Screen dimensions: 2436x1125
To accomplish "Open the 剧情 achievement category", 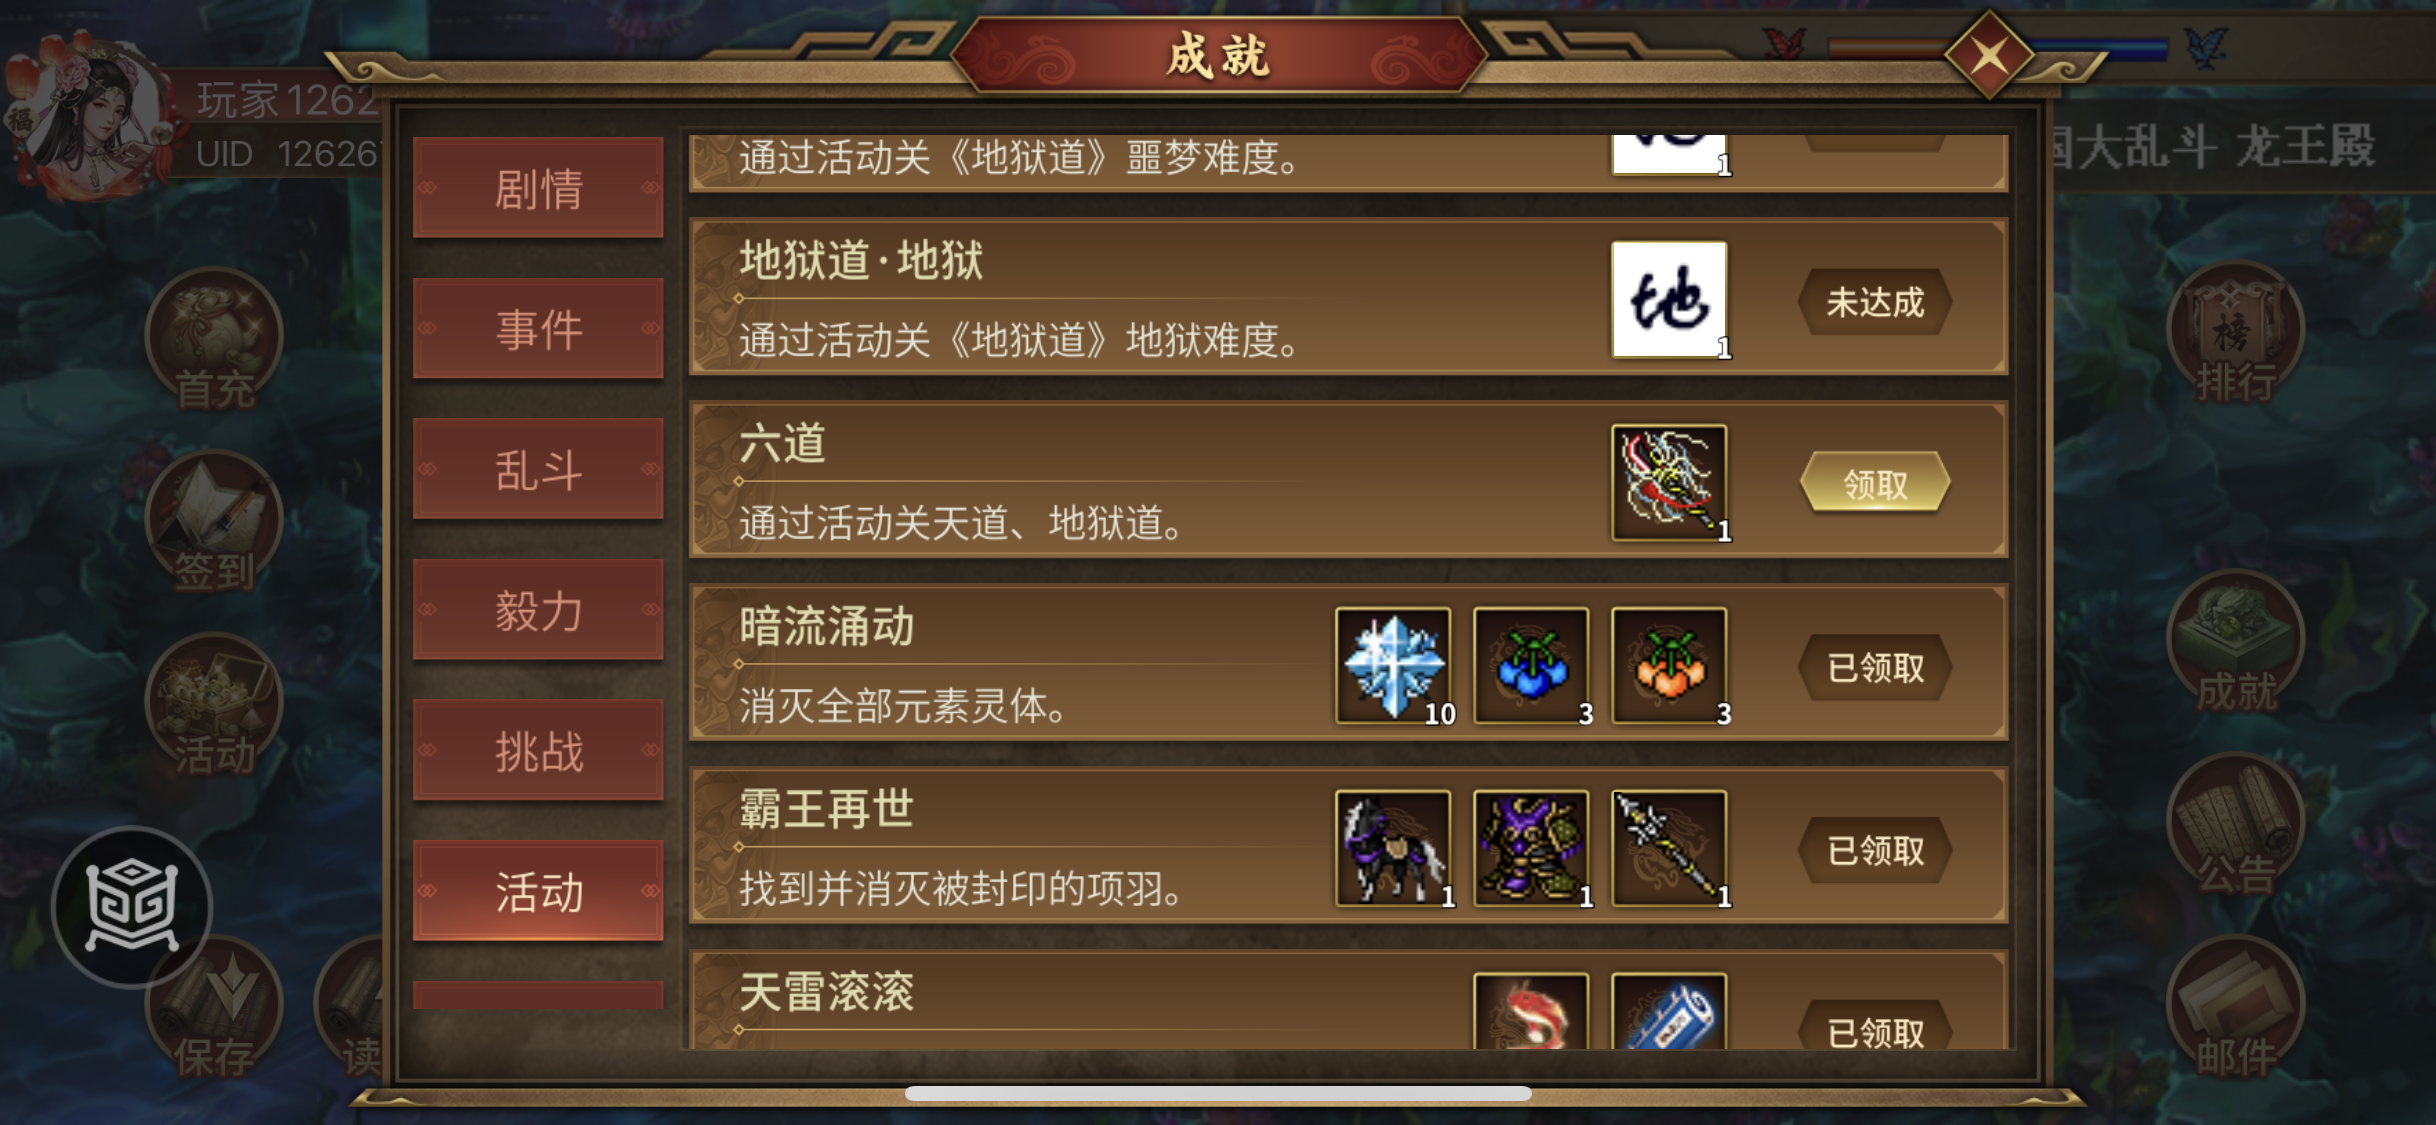I will [x=538, y=188].
